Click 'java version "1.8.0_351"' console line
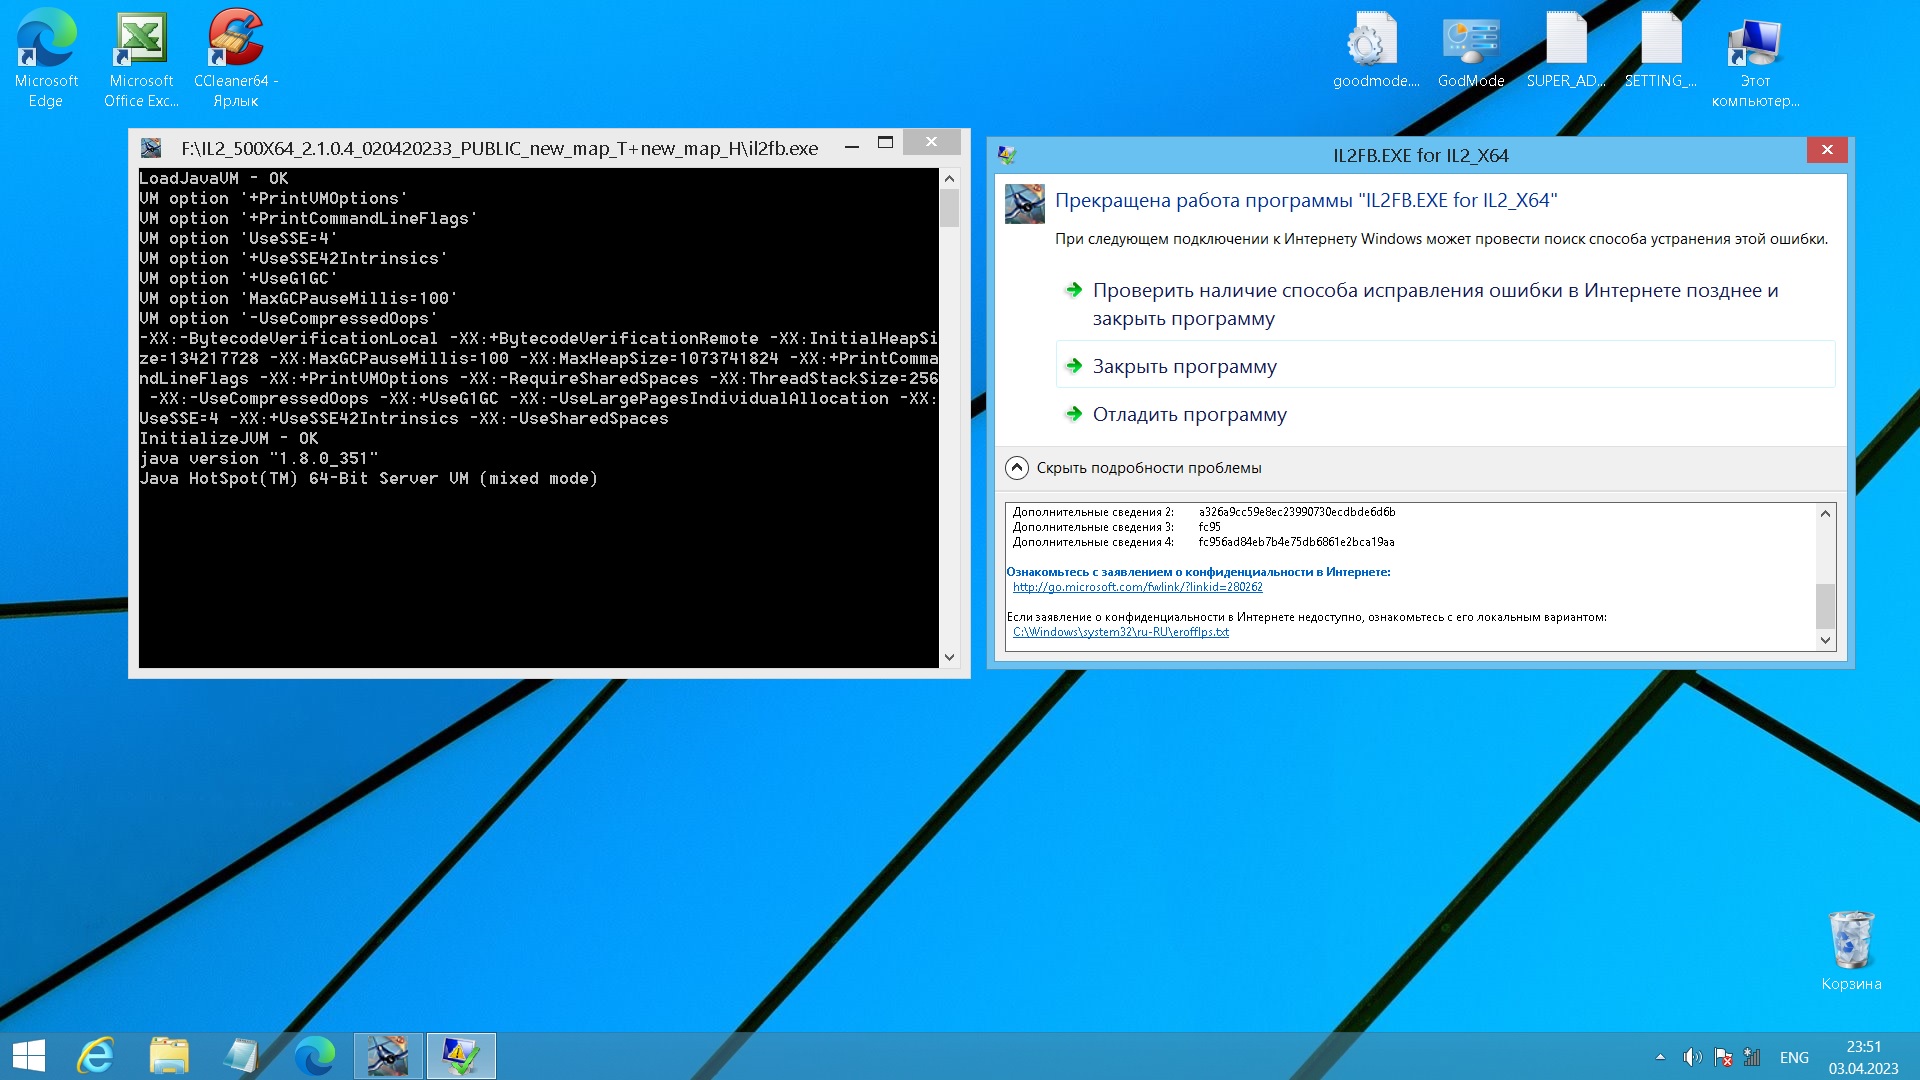The width and height of the screenshot is (1920, 1080). click(259, 458)
